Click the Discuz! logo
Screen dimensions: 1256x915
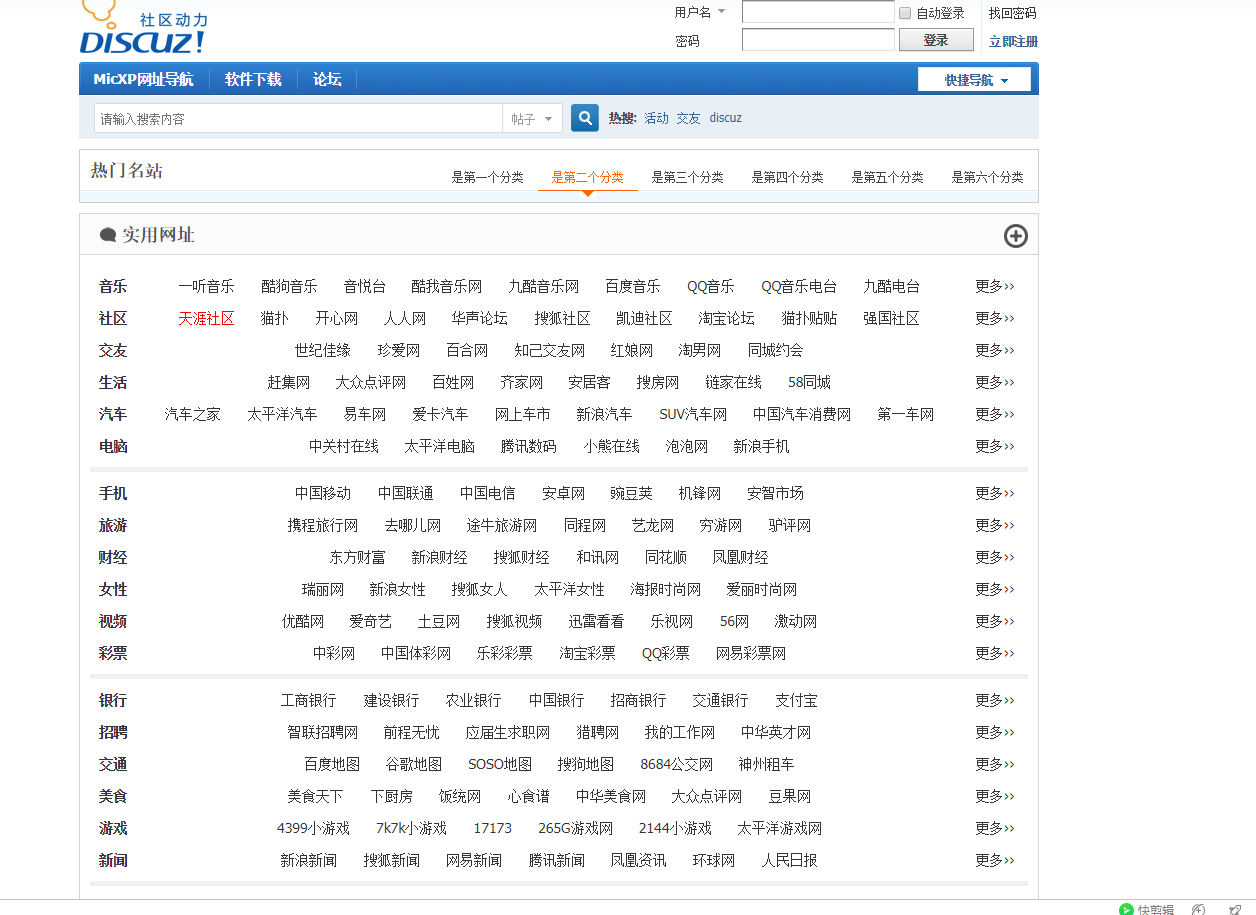(x=145, y=27)
